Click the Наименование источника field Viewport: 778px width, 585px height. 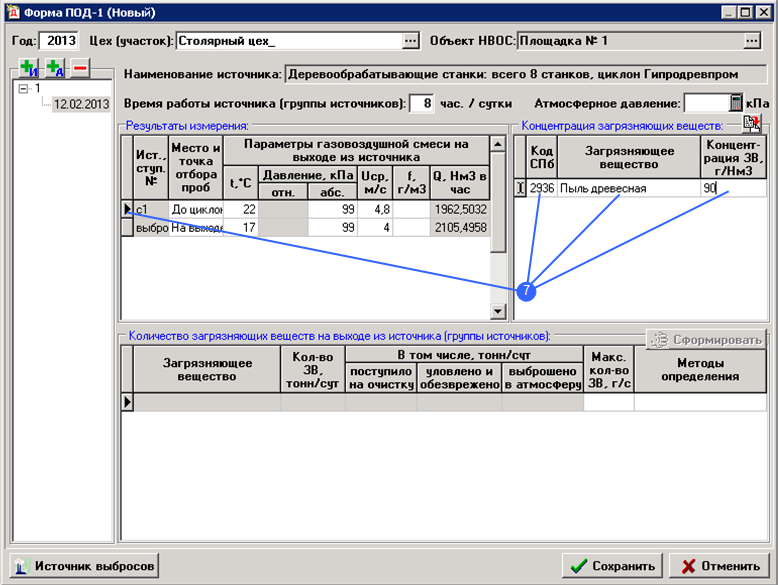coord(526,74)
